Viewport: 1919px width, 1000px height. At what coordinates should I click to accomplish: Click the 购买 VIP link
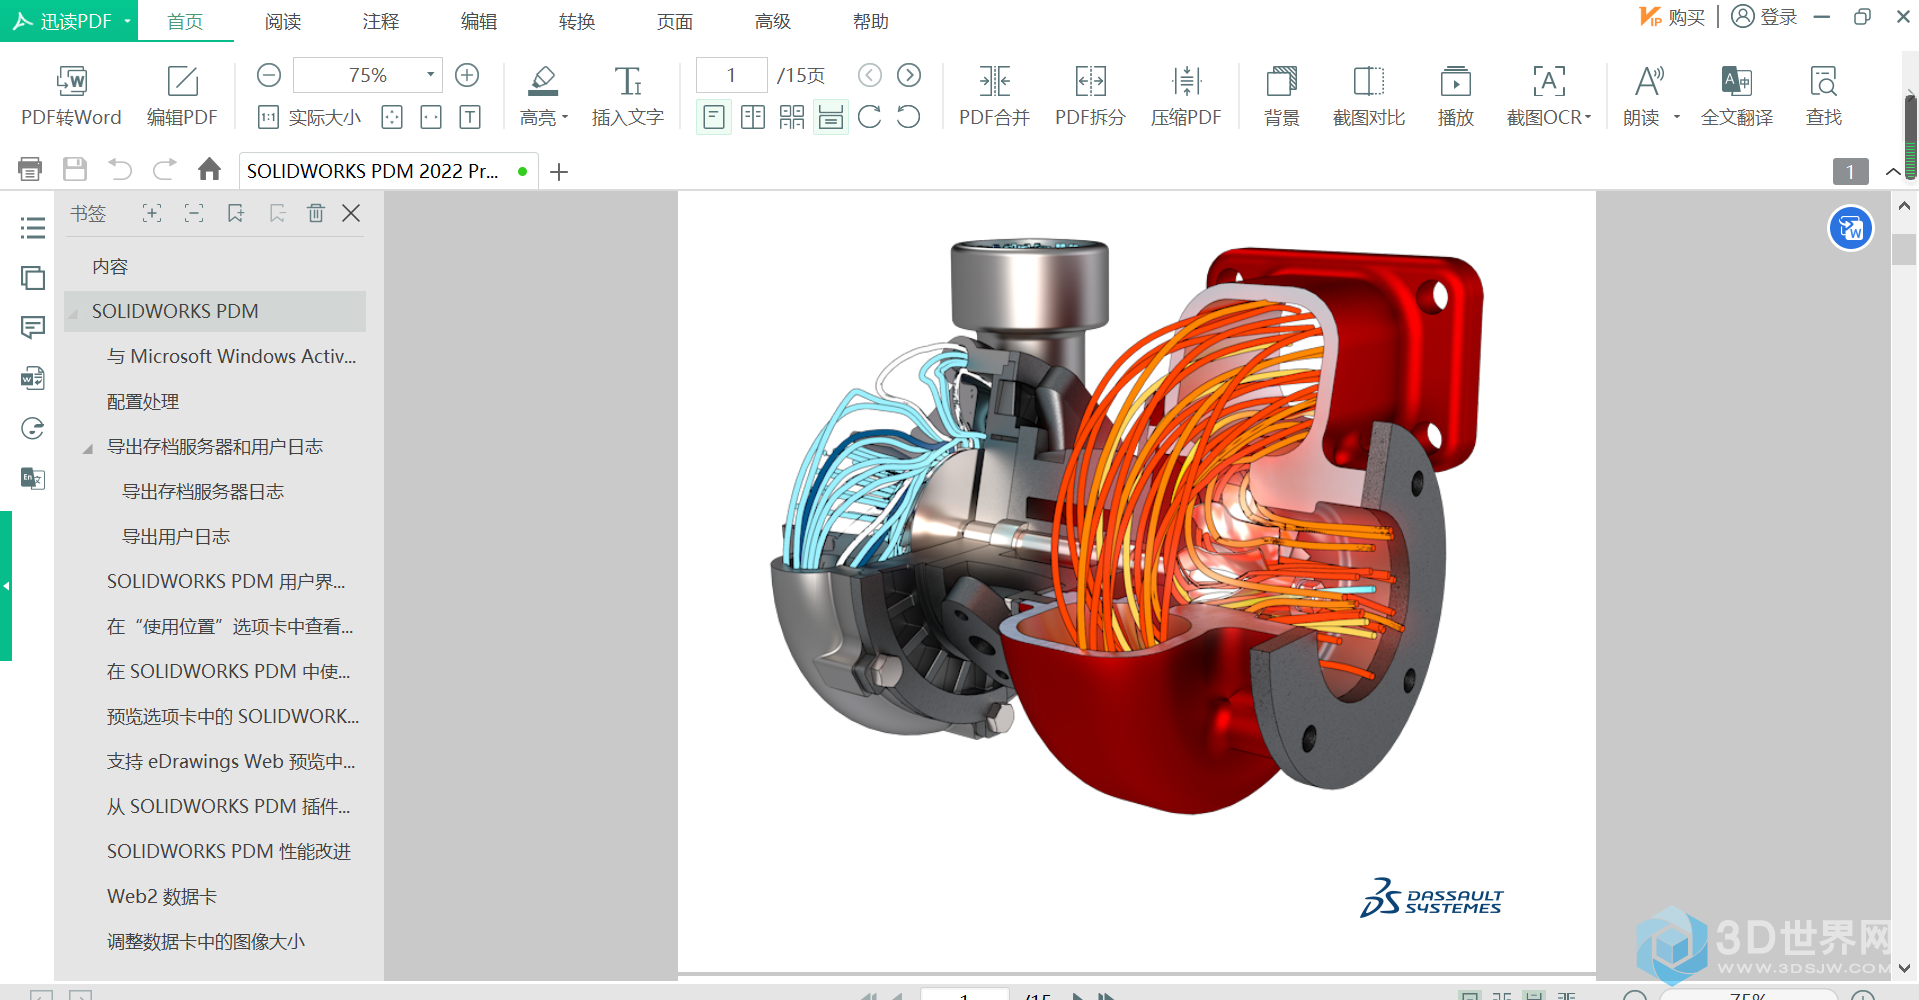[x=1672, y=17]
